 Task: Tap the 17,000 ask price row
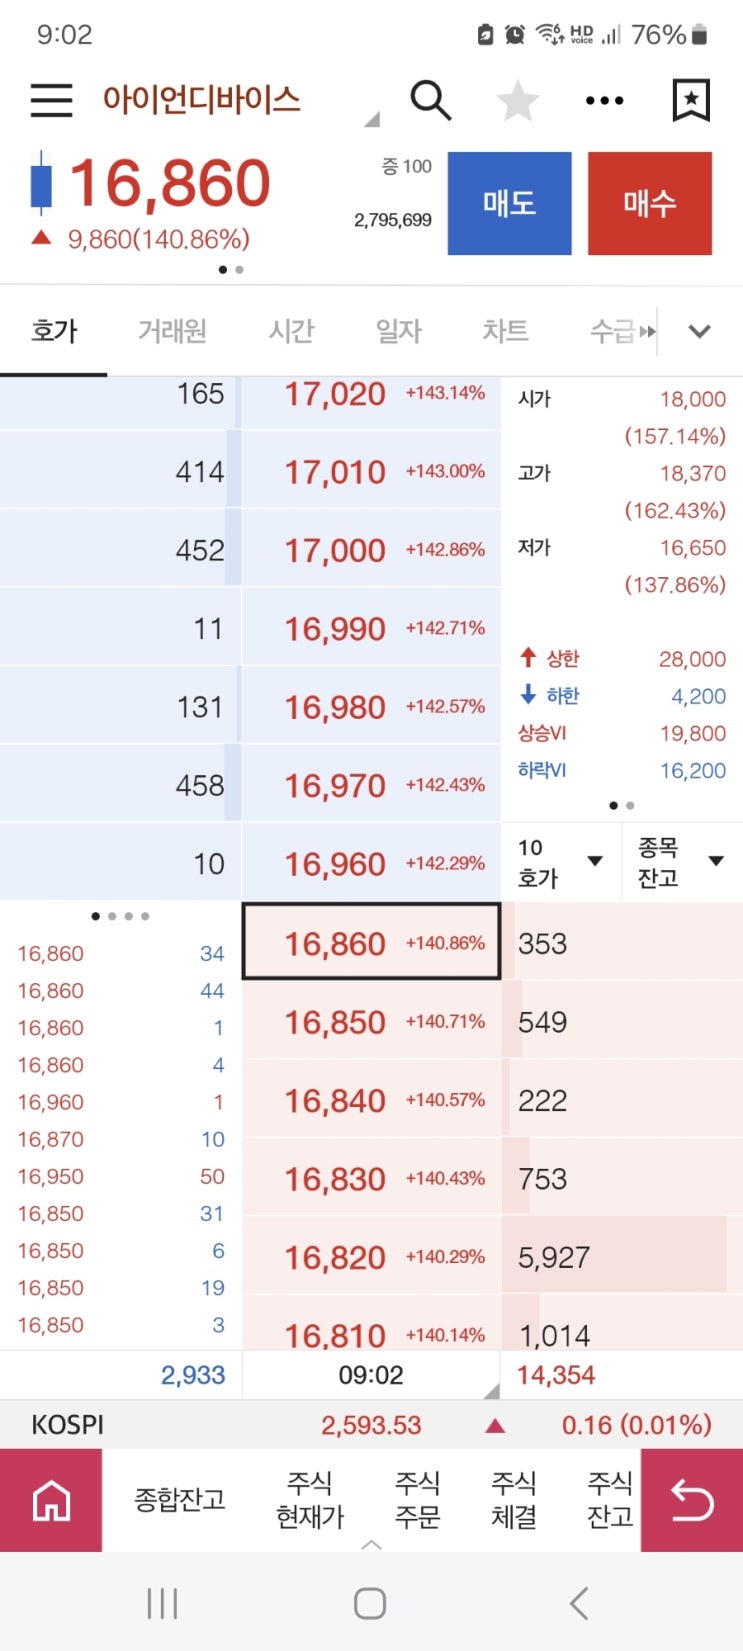point(371,550)
